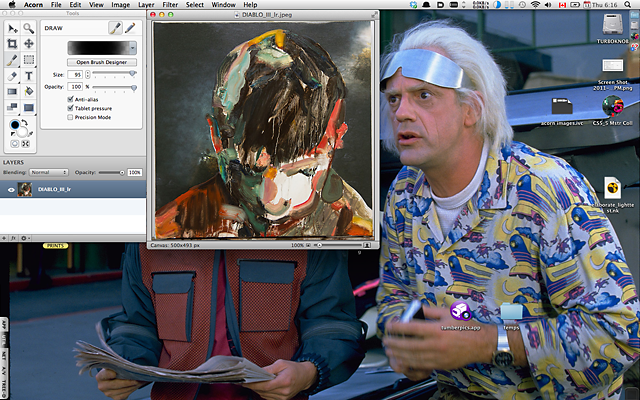This screenshot has width=640, height=400.
Task: Open Time Machine menu bar icon
Action: point(522,4)
